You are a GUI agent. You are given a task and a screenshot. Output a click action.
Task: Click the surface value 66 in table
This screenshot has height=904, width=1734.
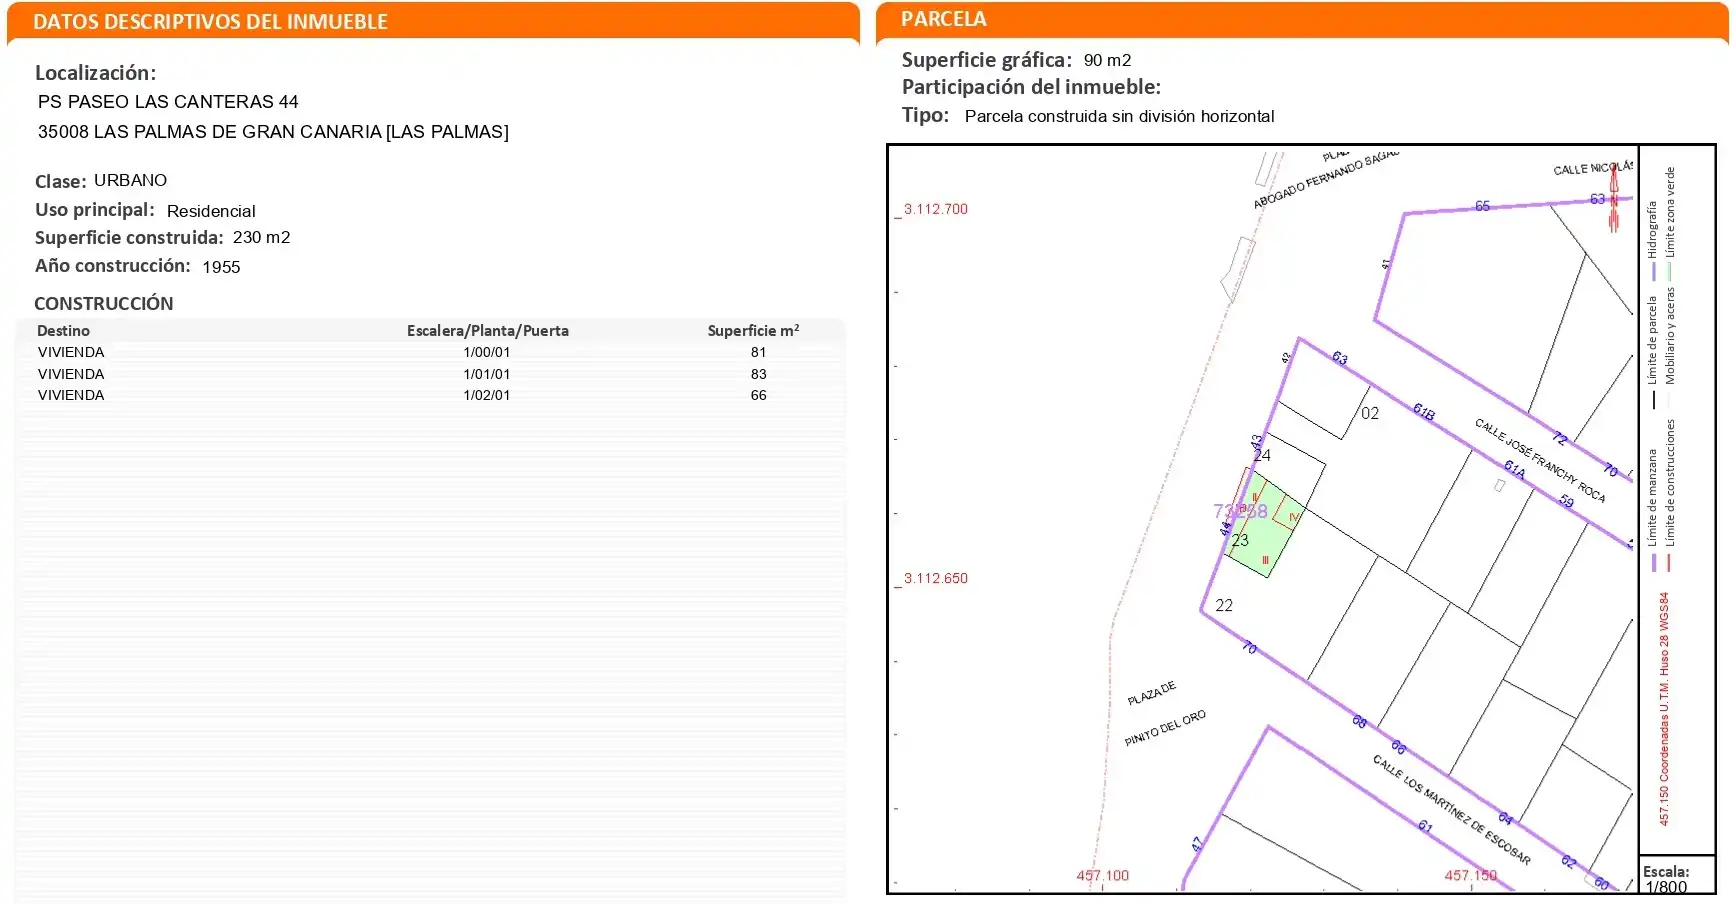tap(758, 395)
